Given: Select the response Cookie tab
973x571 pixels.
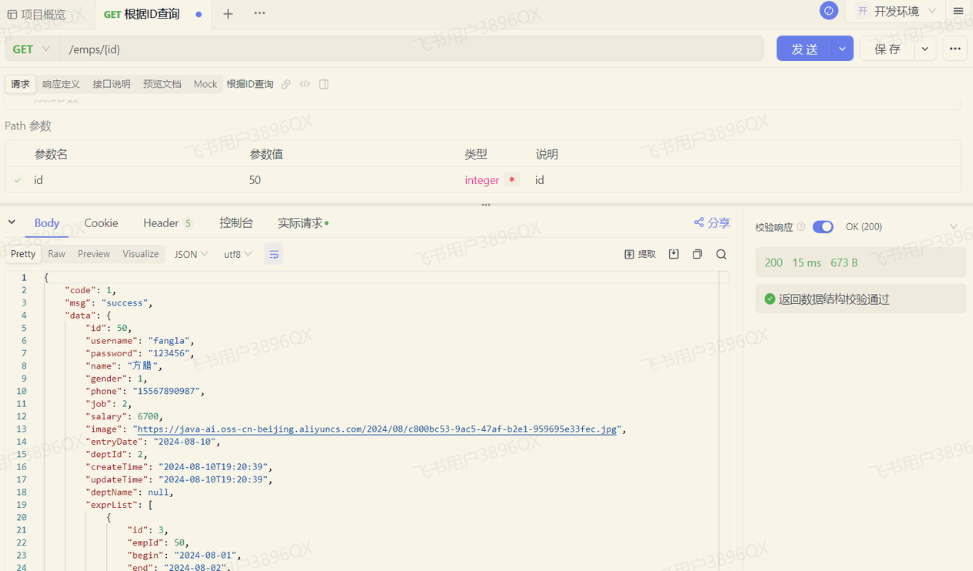Looking at the screenshot, I should 101,223.
